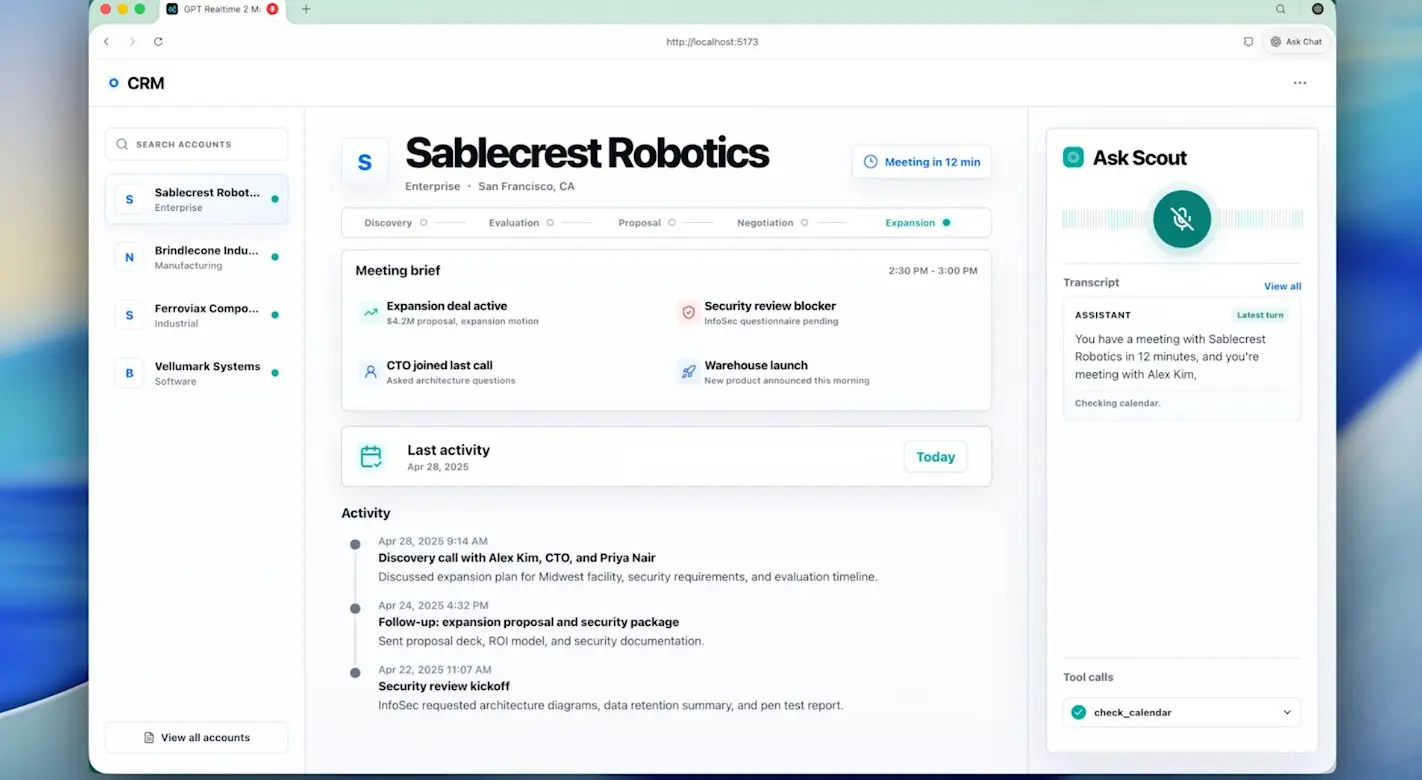Click the View all transcript link
1422x780 pixels.
[1282, 286]
